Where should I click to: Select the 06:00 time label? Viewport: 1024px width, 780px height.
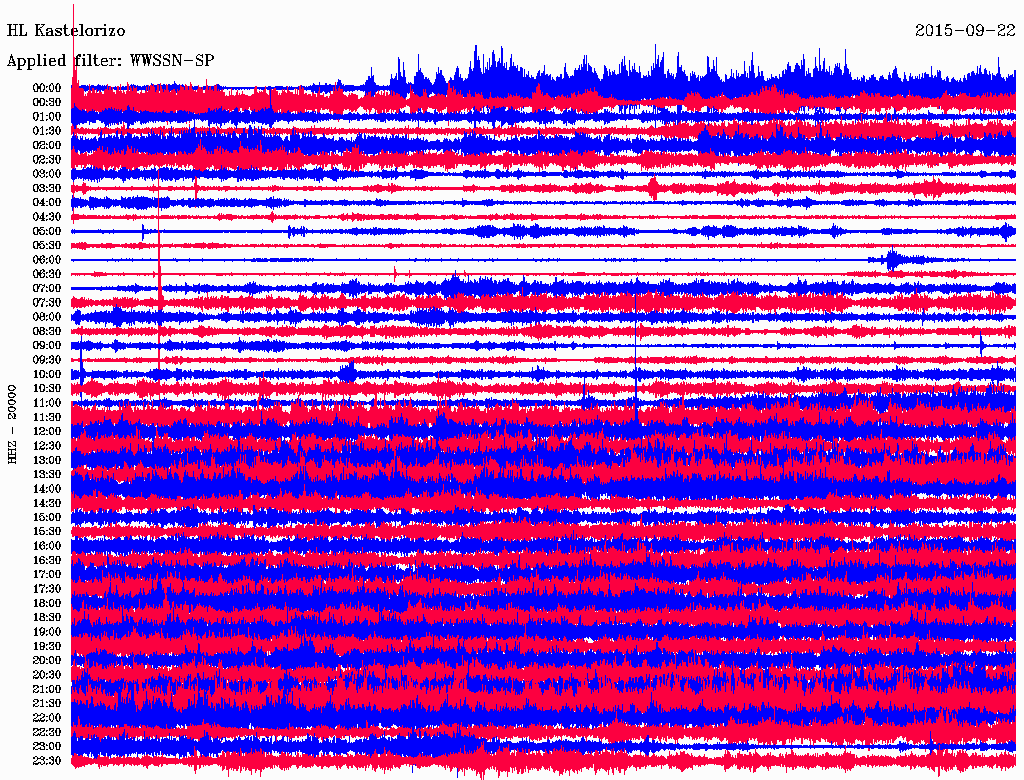tap(47, 259)
